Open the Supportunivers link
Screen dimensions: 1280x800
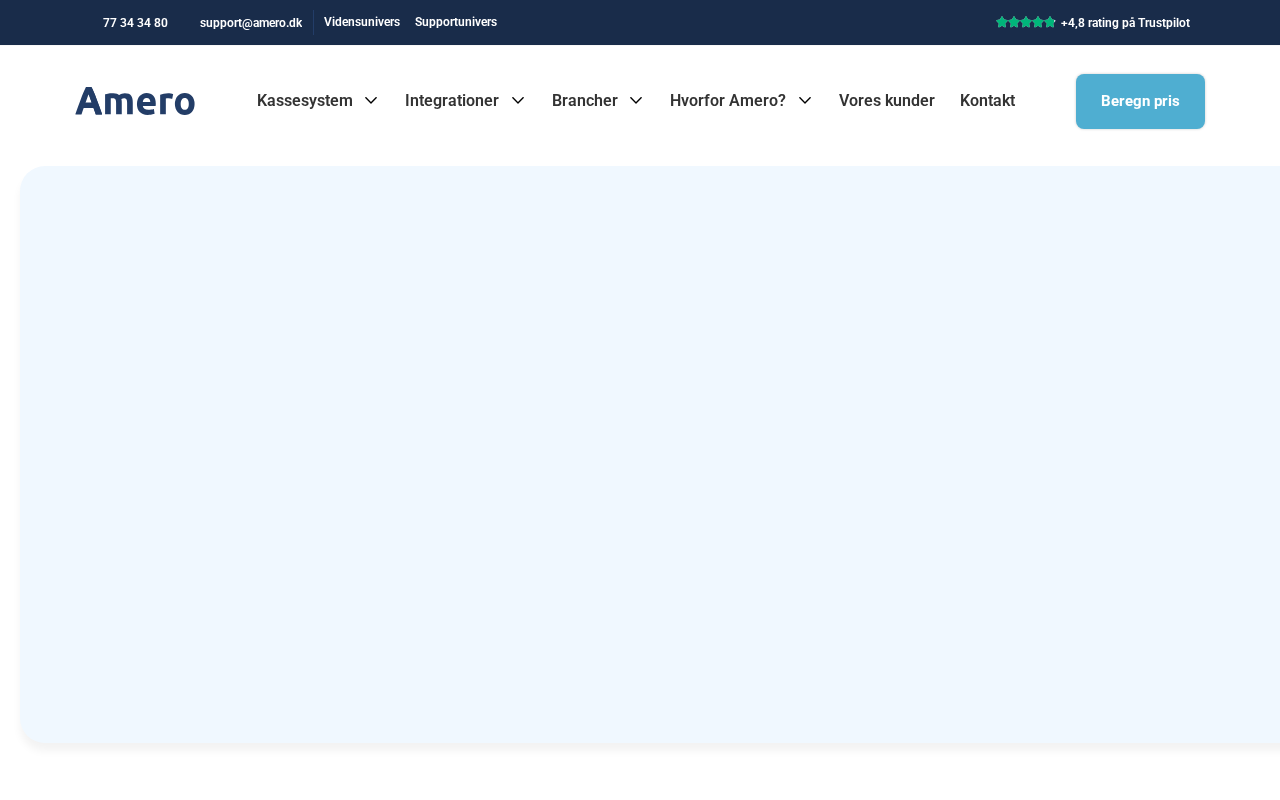pos(456,22)
